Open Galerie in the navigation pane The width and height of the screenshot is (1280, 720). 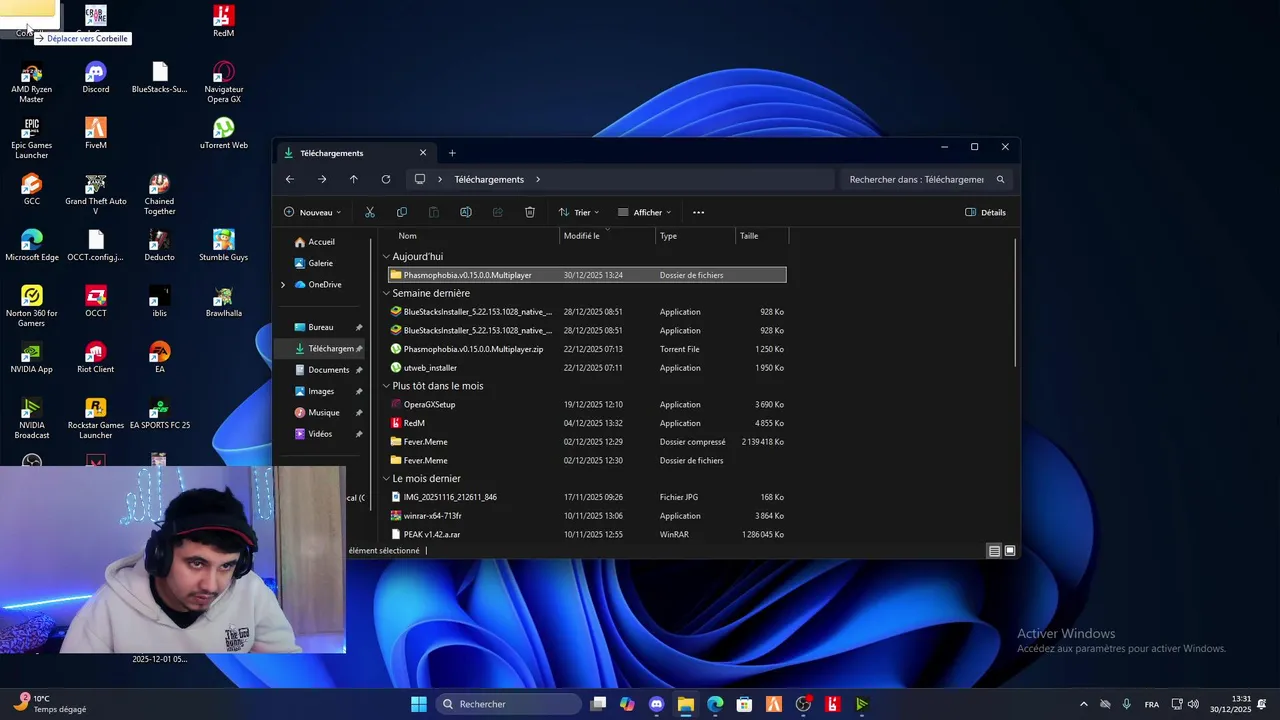coord(320,263)
